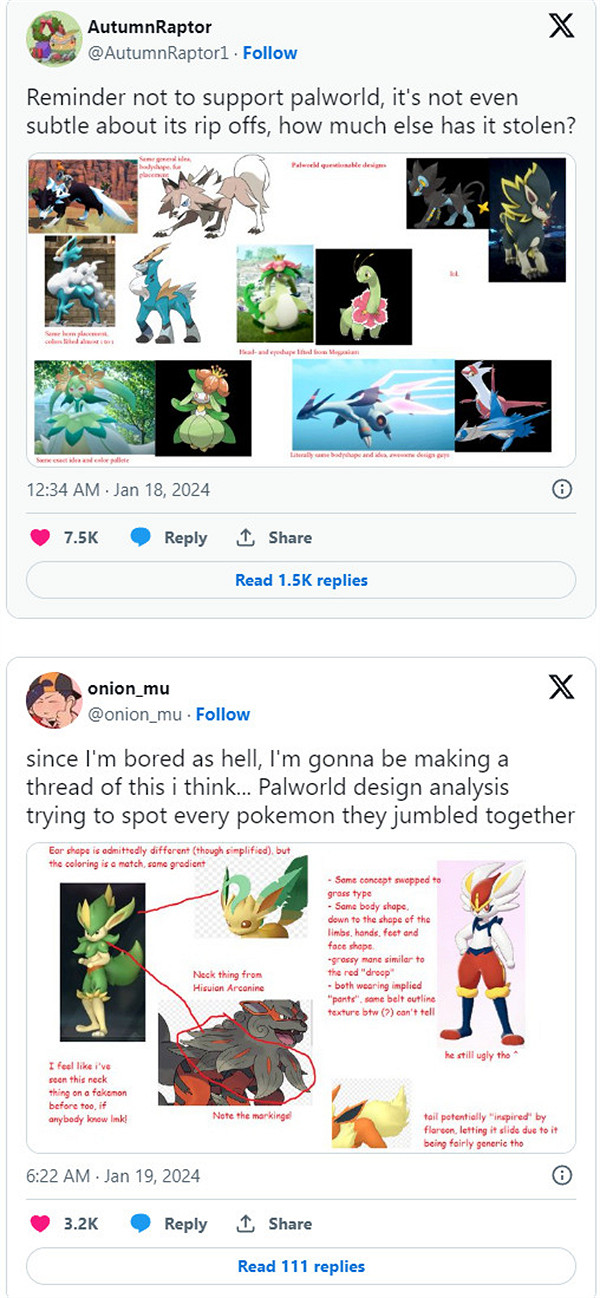
Task: Click the X logo on AutumnRaptor tweet
Action: pyautogui.click(x=562, y=27)
